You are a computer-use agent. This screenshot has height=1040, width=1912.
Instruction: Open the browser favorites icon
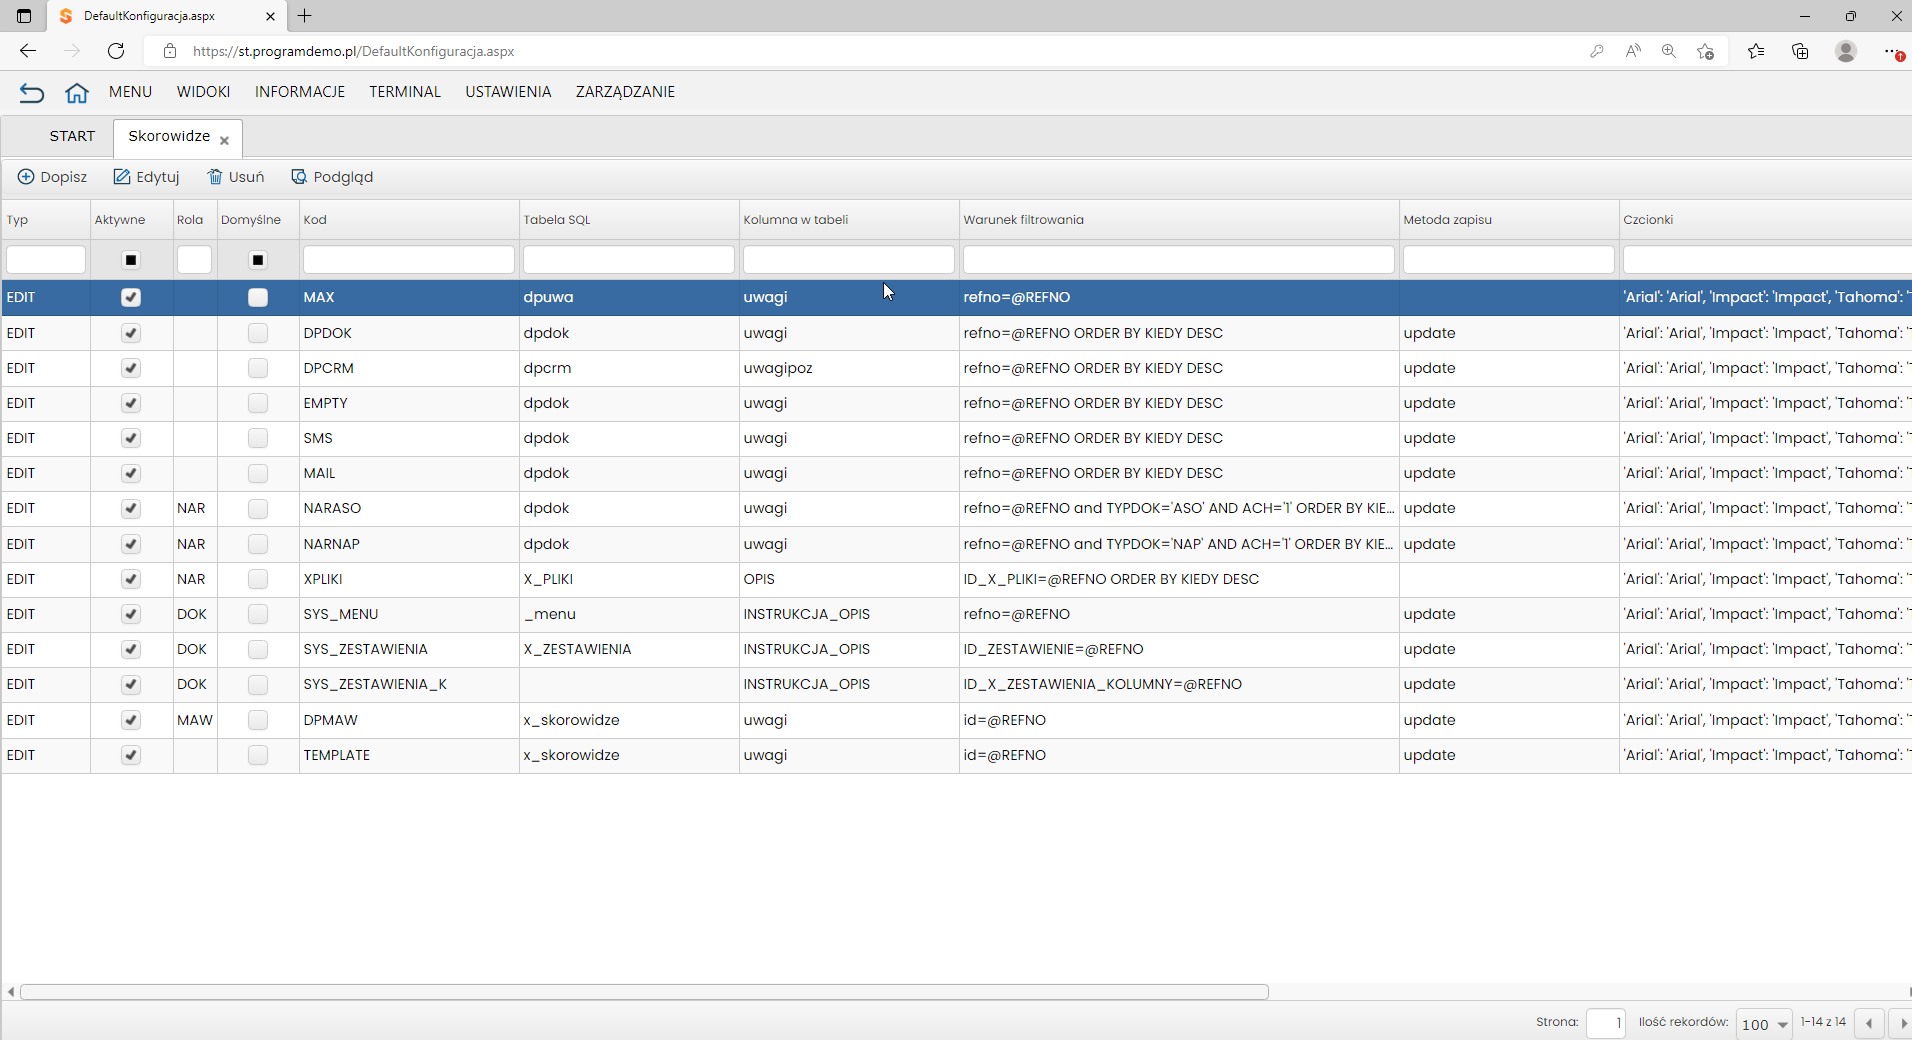pos(1756,51)
